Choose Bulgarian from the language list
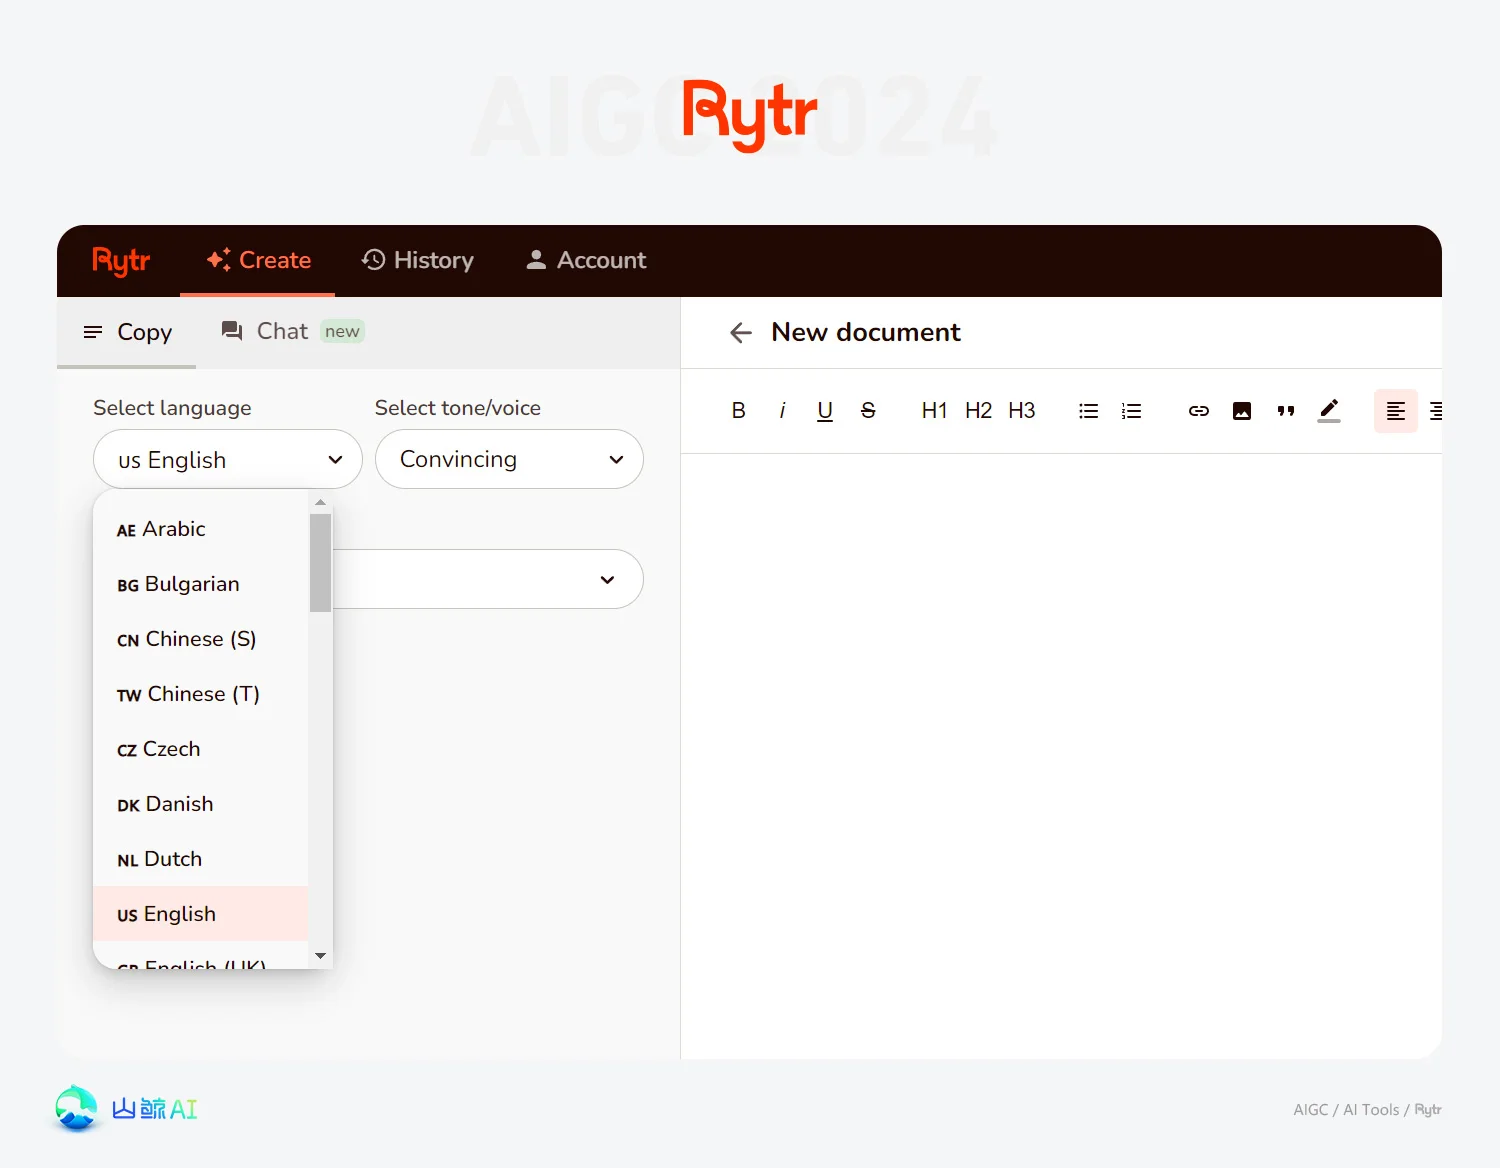 click(201, 584)
